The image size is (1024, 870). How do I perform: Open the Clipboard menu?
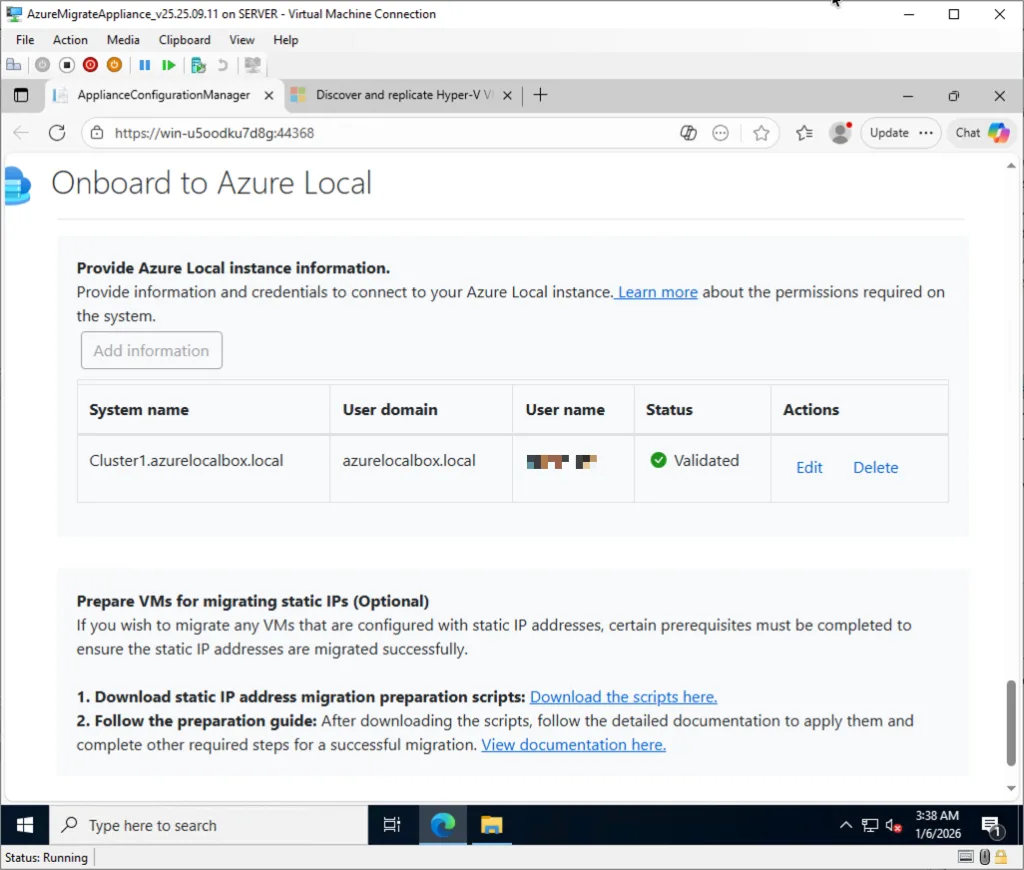click(184, 40)
